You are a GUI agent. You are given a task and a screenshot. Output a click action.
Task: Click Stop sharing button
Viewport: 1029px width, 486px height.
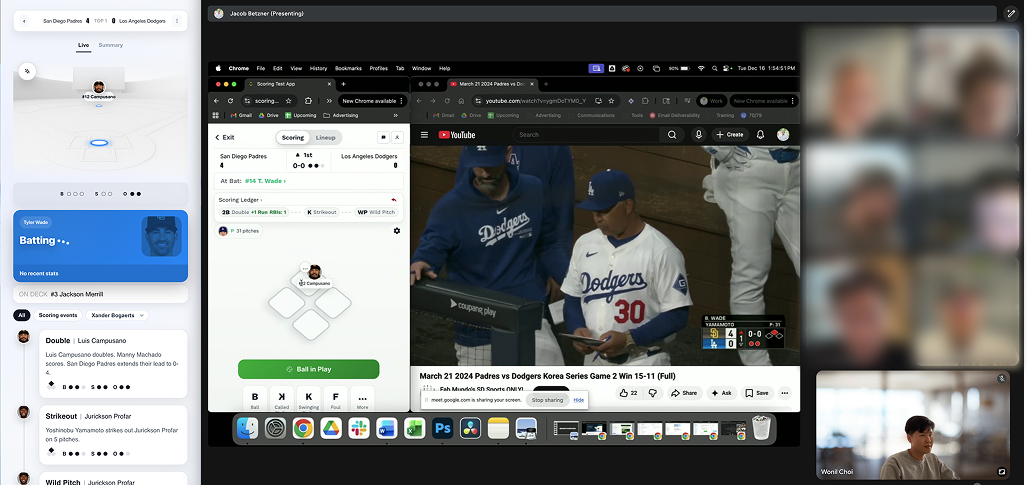point(547,400)
